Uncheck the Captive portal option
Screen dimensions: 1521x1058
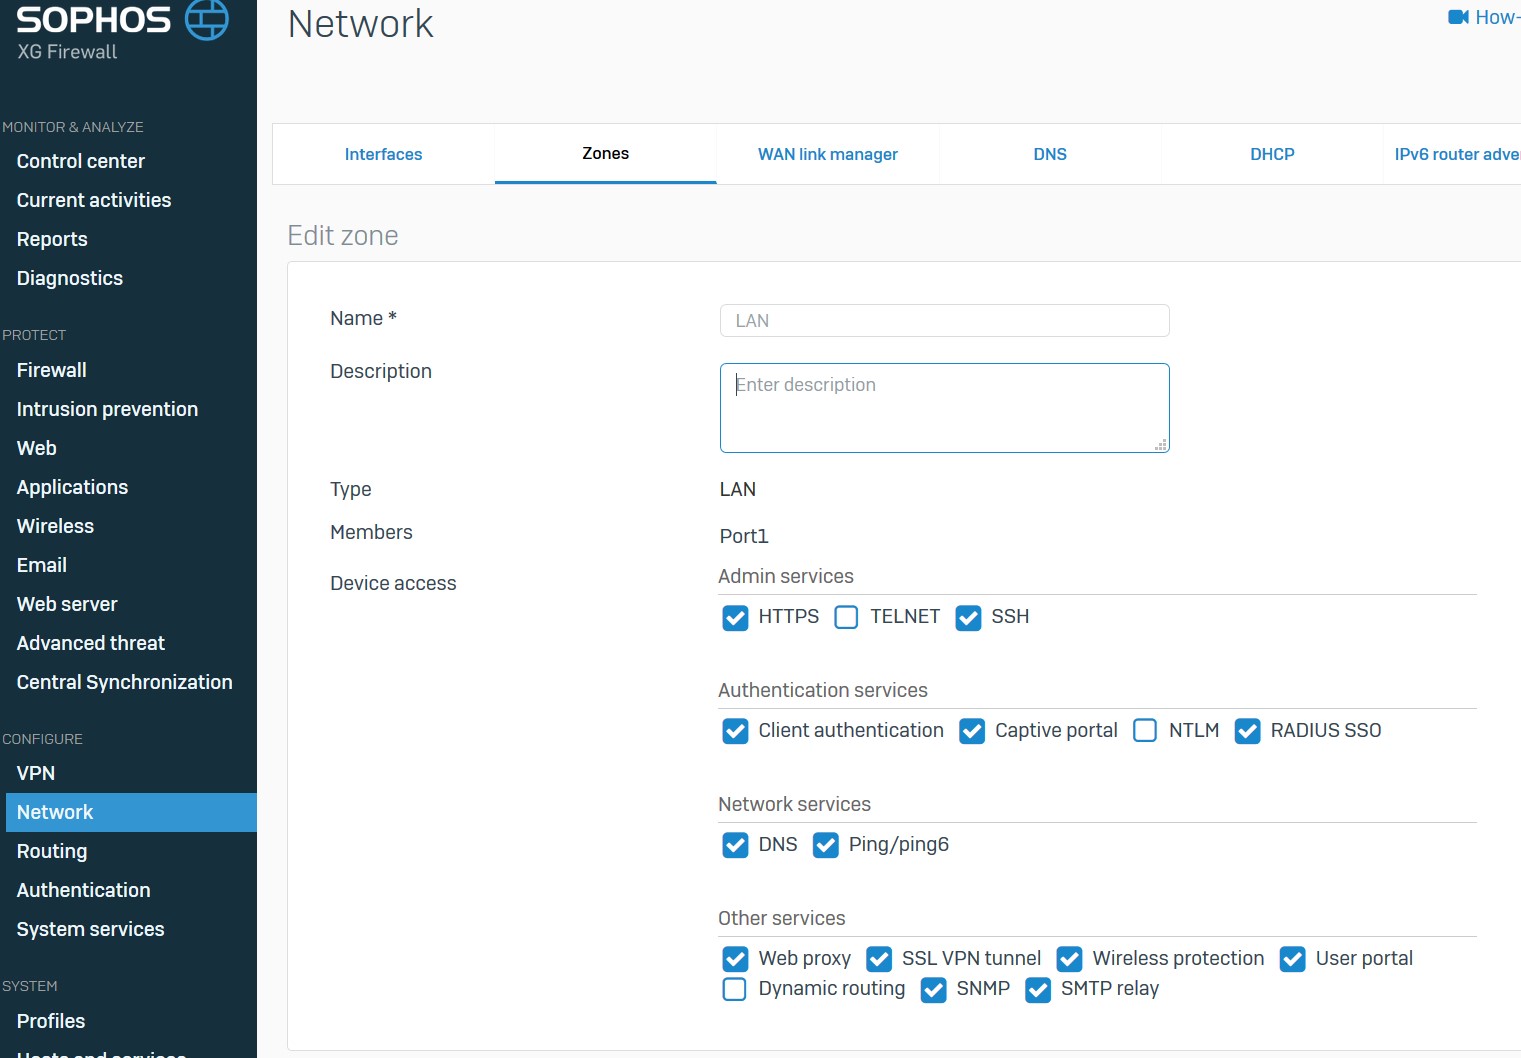[971, 731]
